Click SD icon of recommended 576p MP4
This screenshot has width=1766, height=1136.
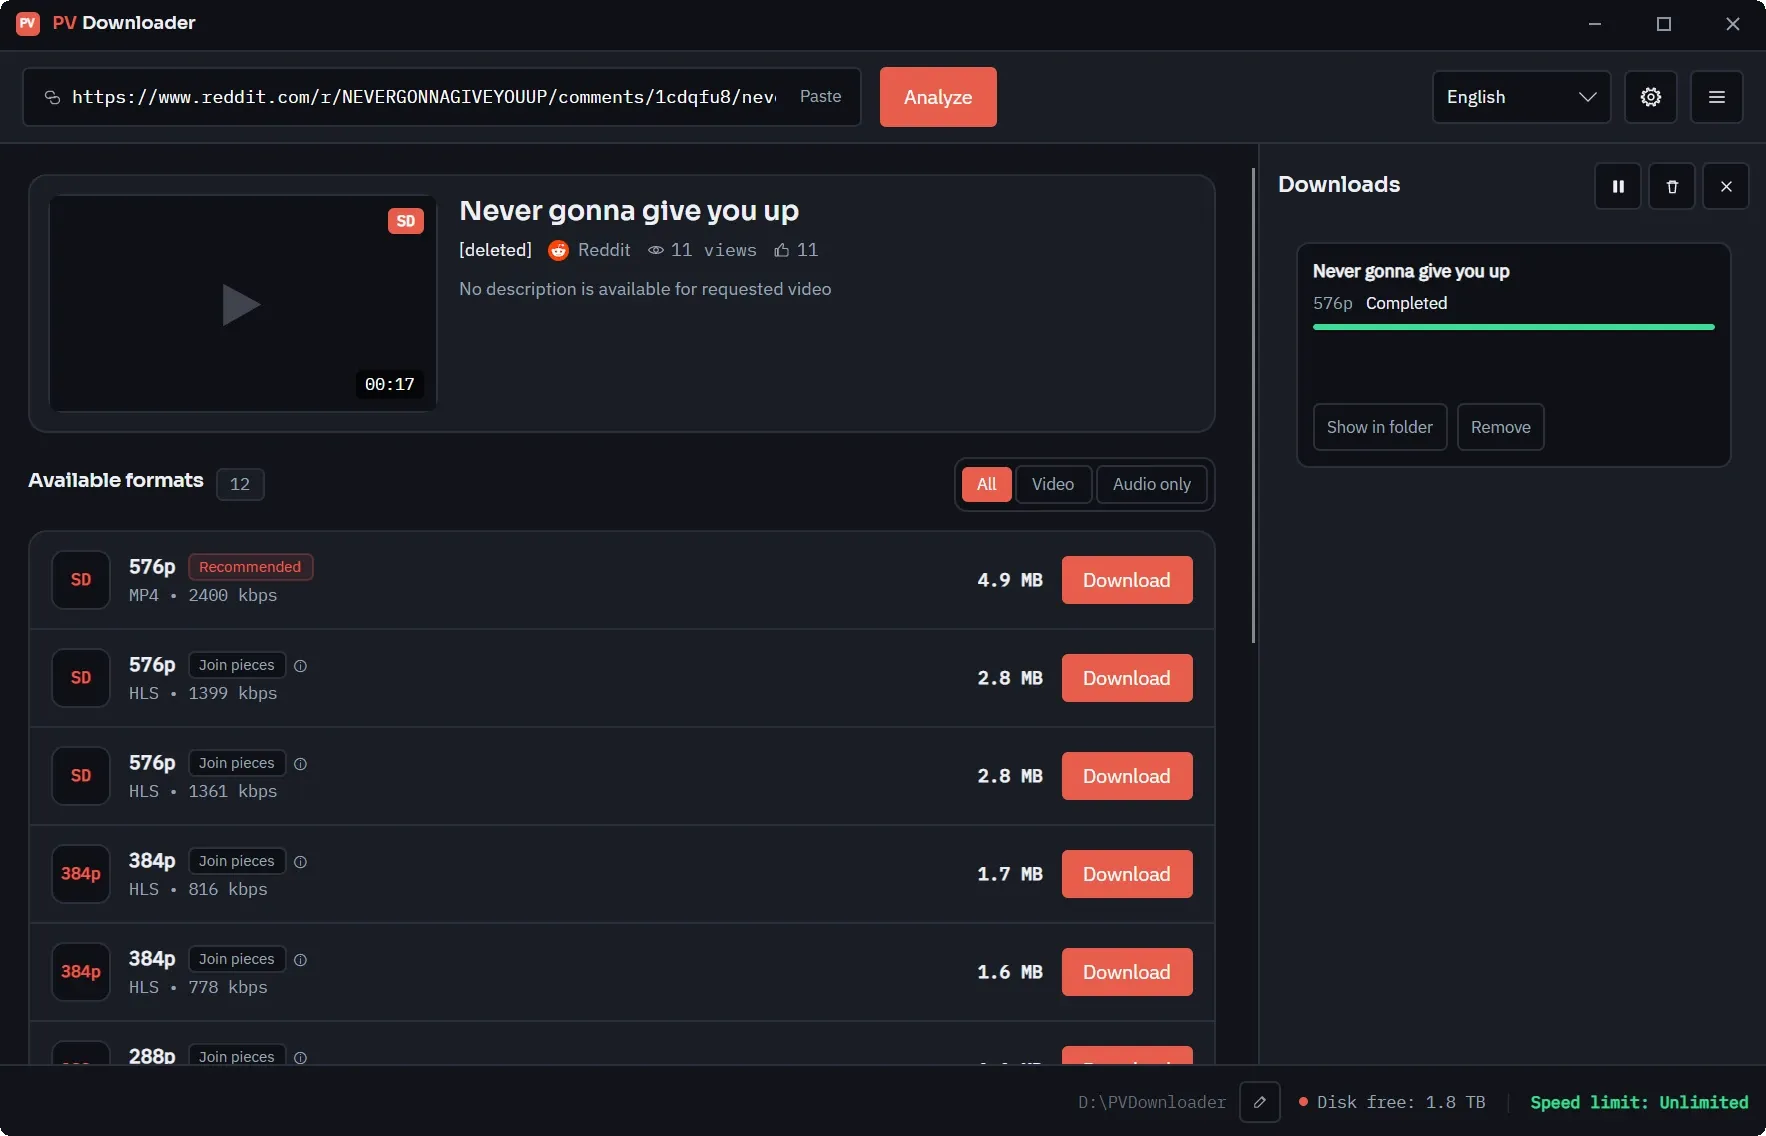coord(81,580)
